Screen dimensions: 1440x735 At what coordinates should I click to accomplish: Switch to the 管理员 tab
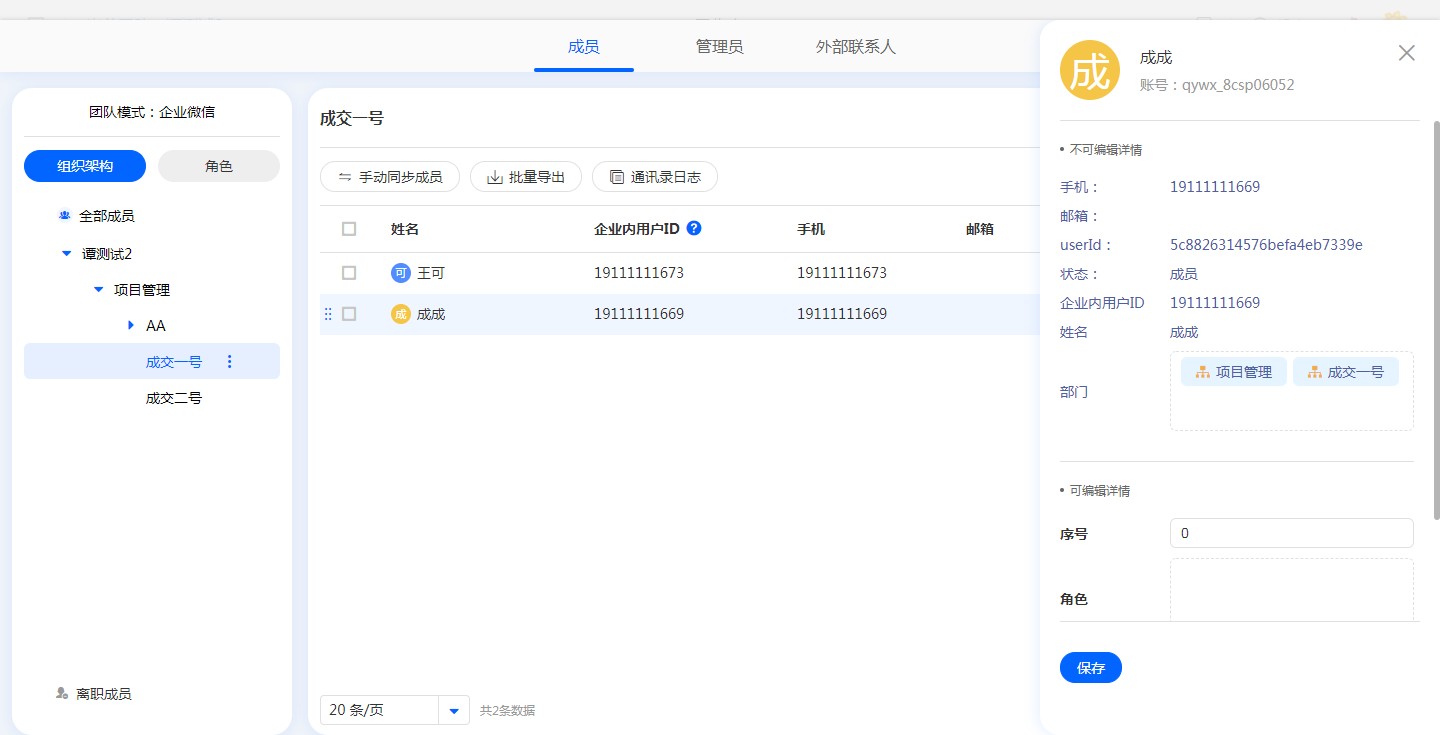(x=719, y=47)
